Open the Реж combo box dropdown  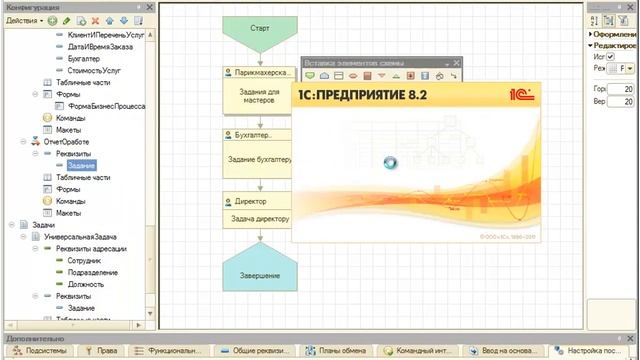click(x=631, y=68)
